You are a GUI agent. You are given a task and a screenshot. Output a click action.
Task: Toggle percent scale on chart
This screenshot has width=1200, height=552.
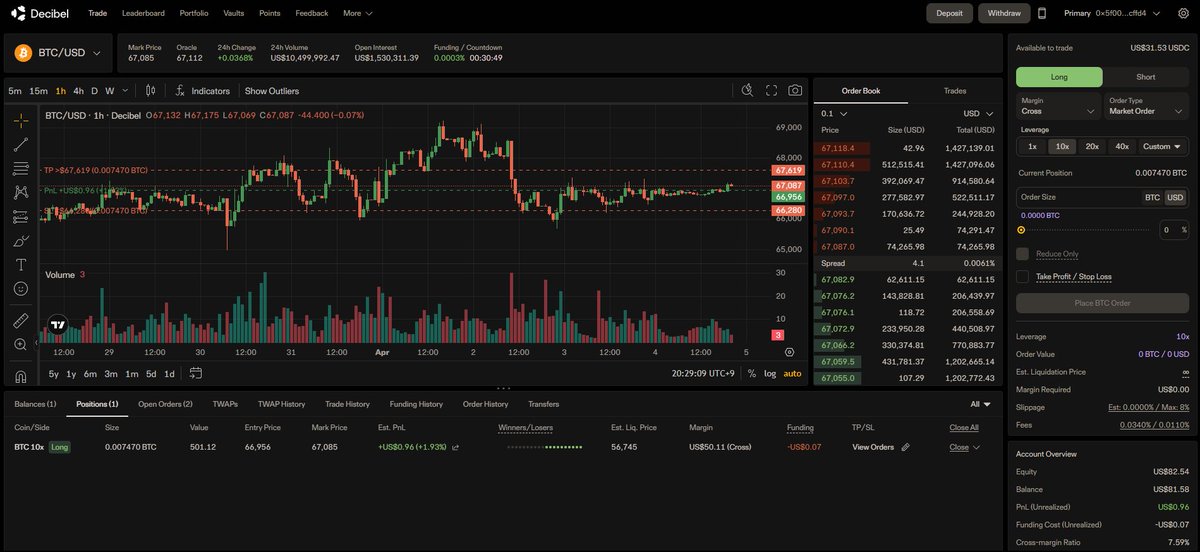point(751,373)
